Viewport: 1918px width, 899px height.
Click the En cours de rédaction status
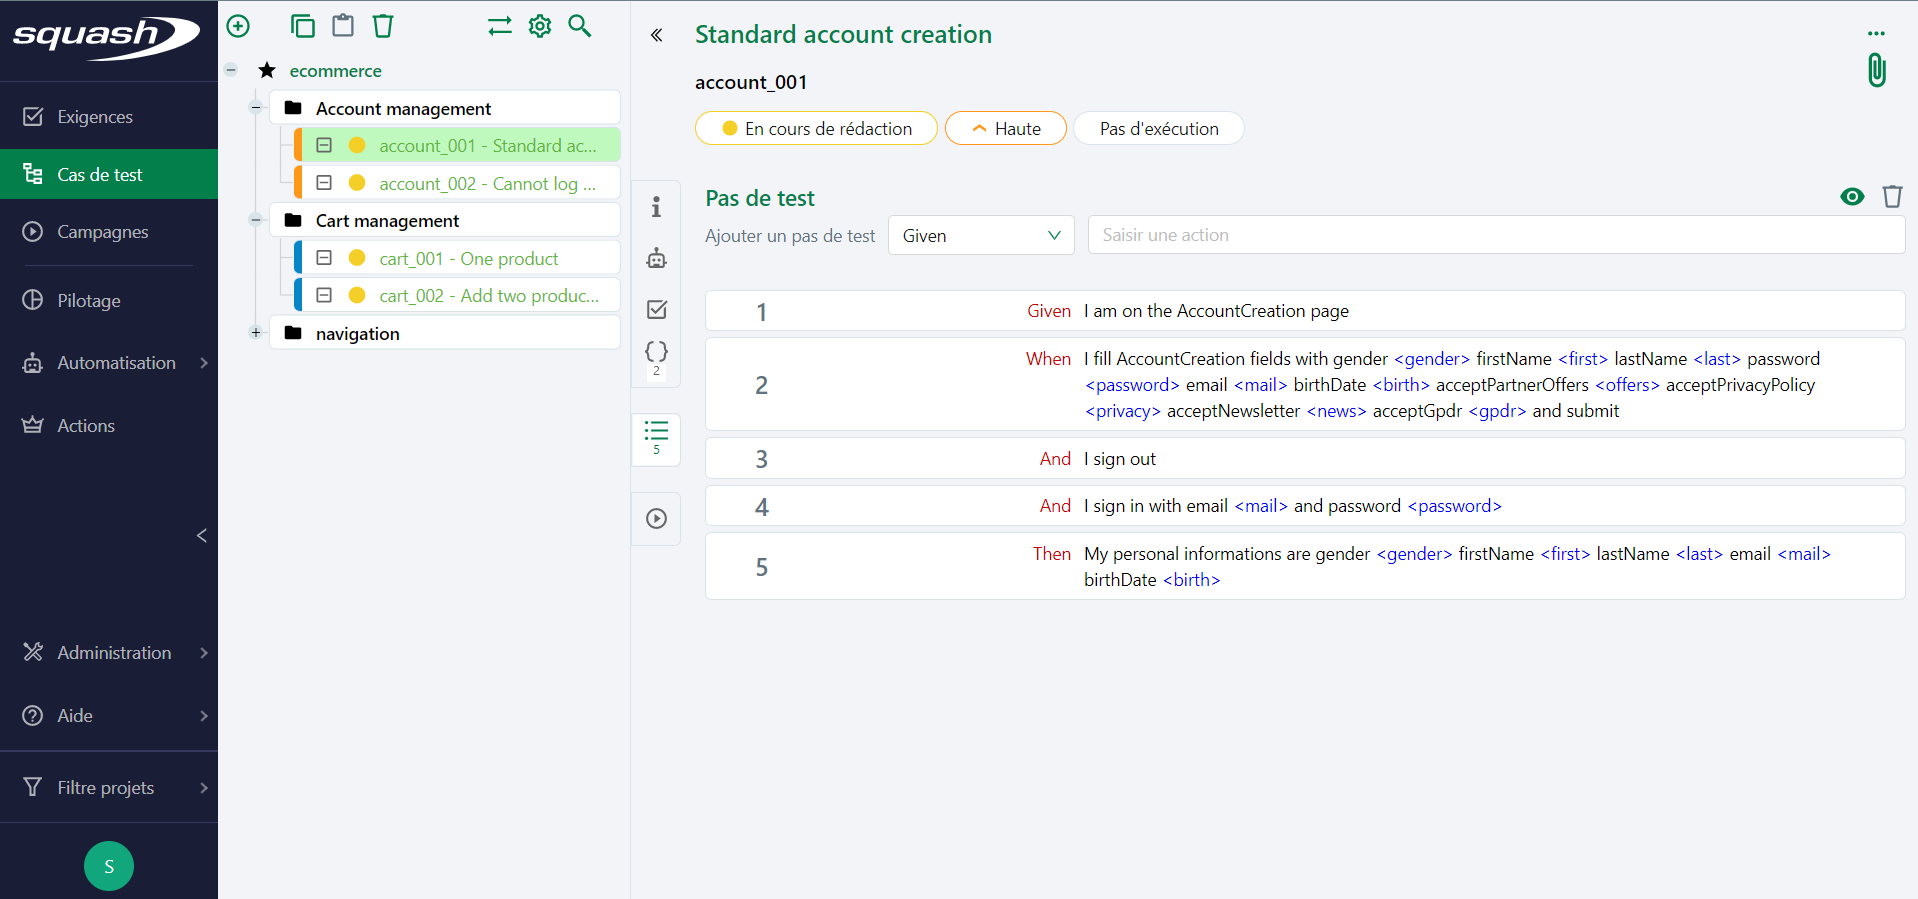(x=816, y=129)
